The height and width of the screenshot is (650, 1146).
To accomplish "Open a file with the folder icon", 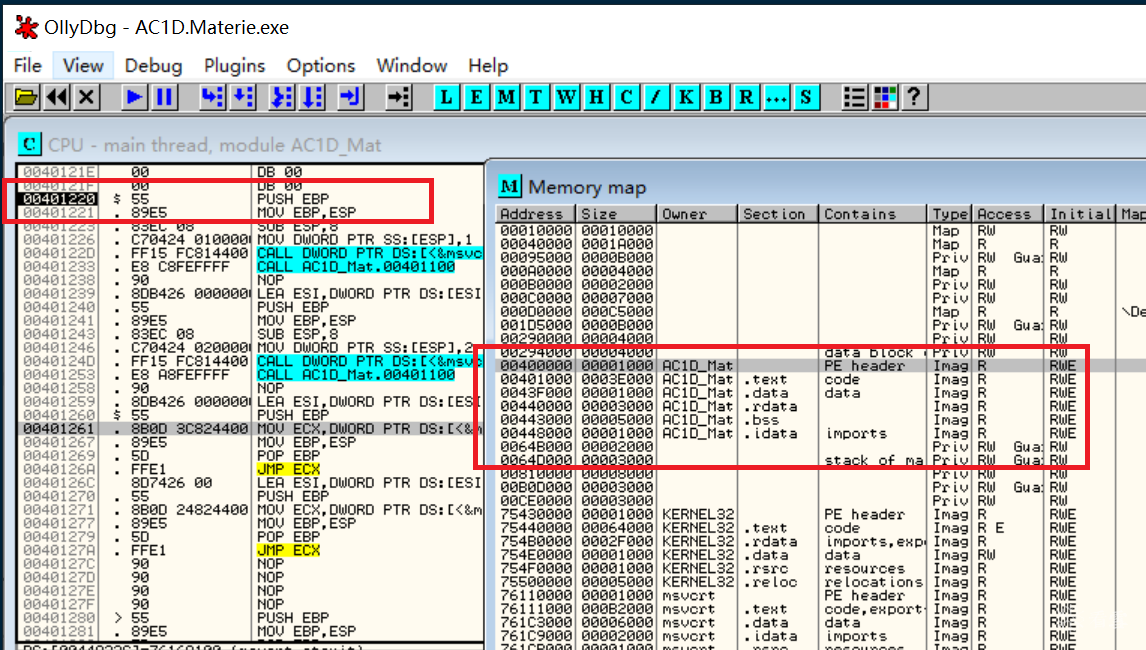I will (26, 97).
